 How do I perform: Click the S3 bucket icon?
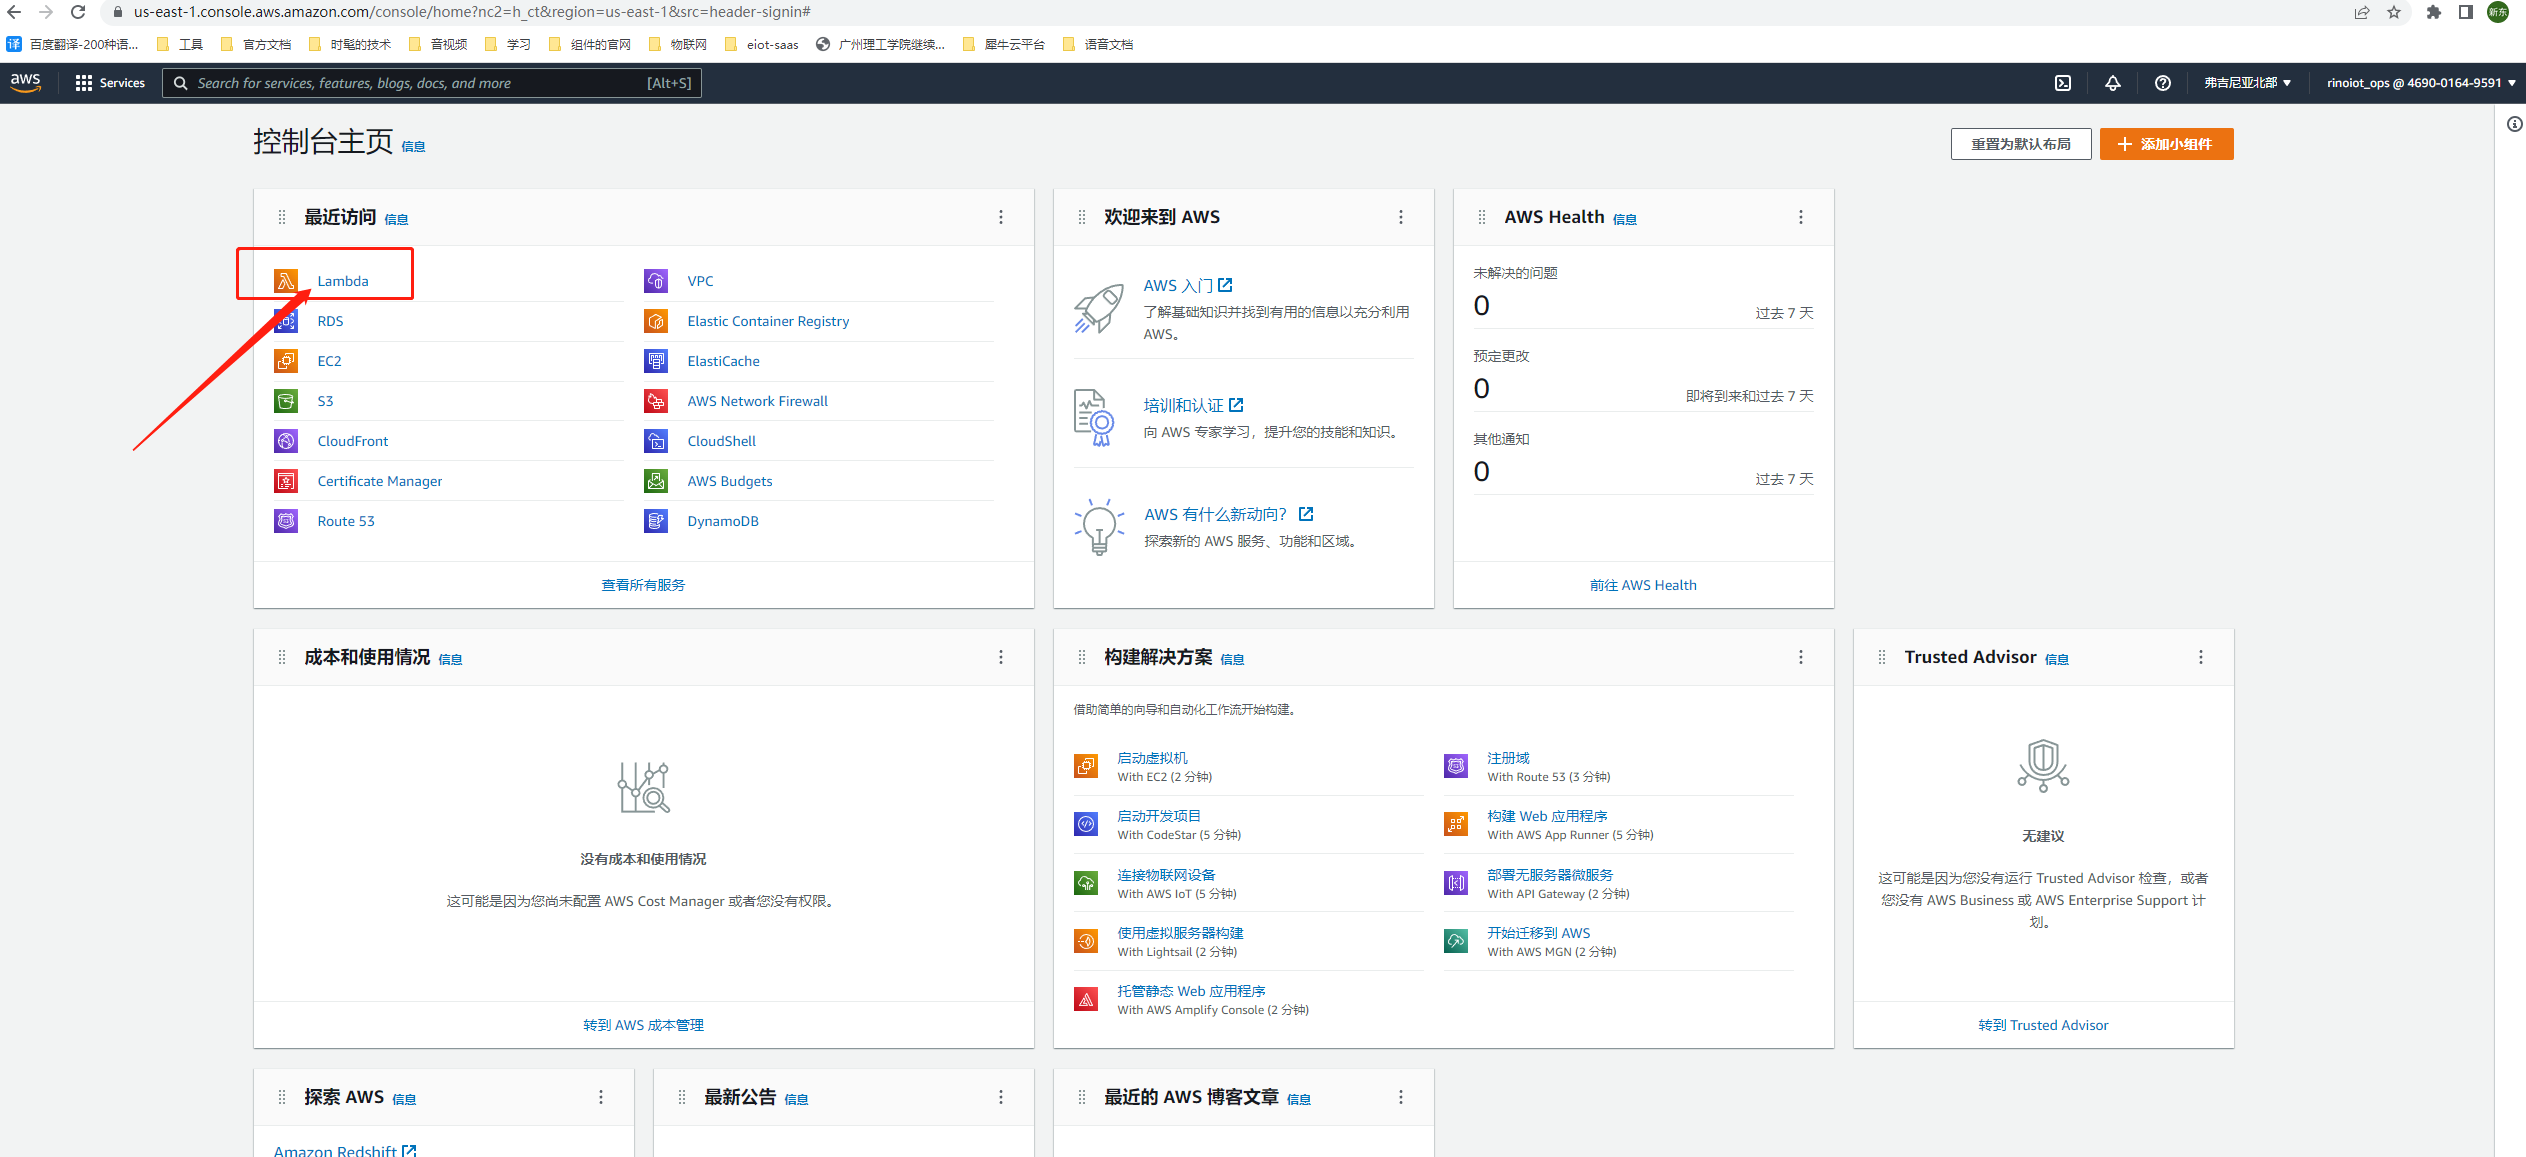pos(286,401)
